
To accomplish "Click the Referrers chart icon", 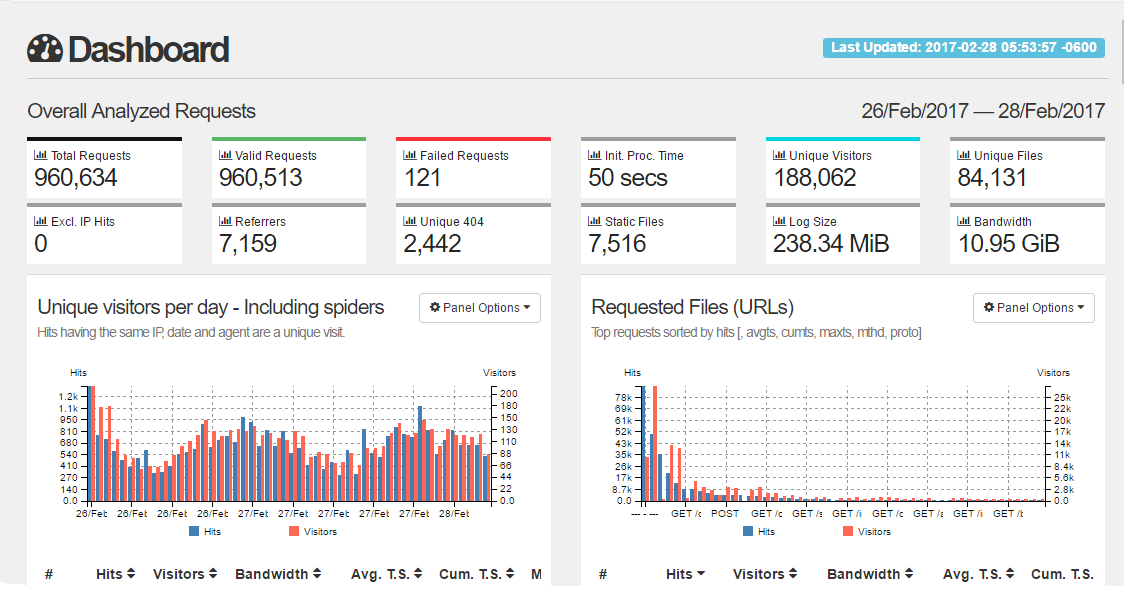I will (225, 221).
